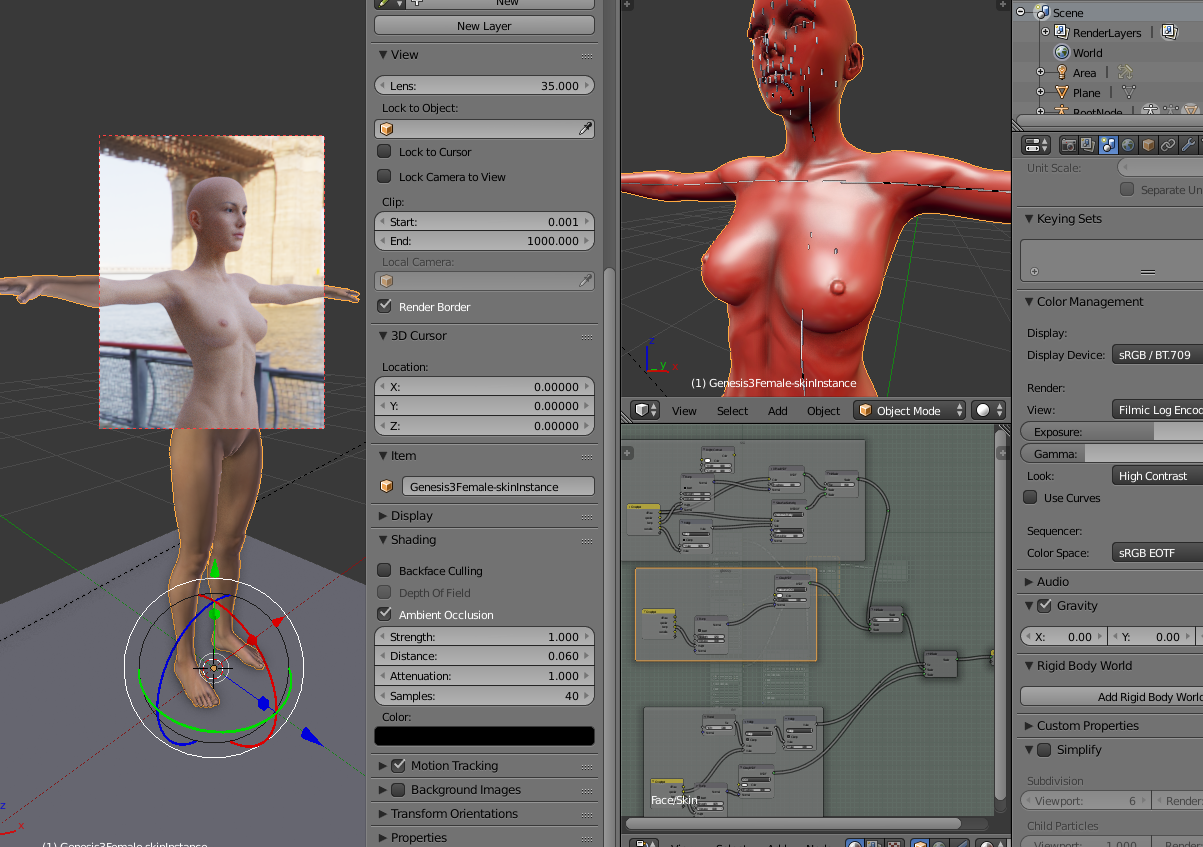Click the New Layer button
The width and height of the screenshot is (1203, 847).
[x=484, y=26]
